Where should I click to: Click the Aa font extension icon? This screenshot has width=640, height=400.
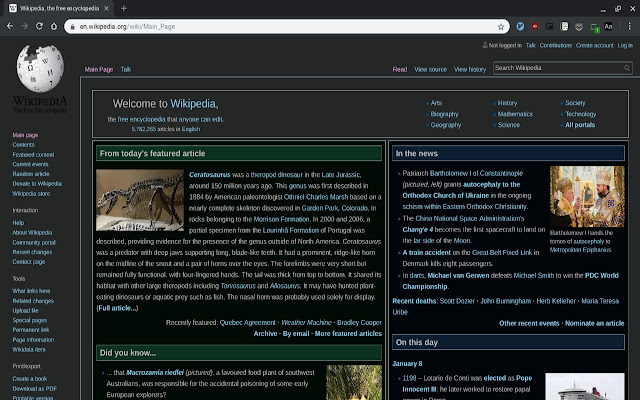point(608,27)
